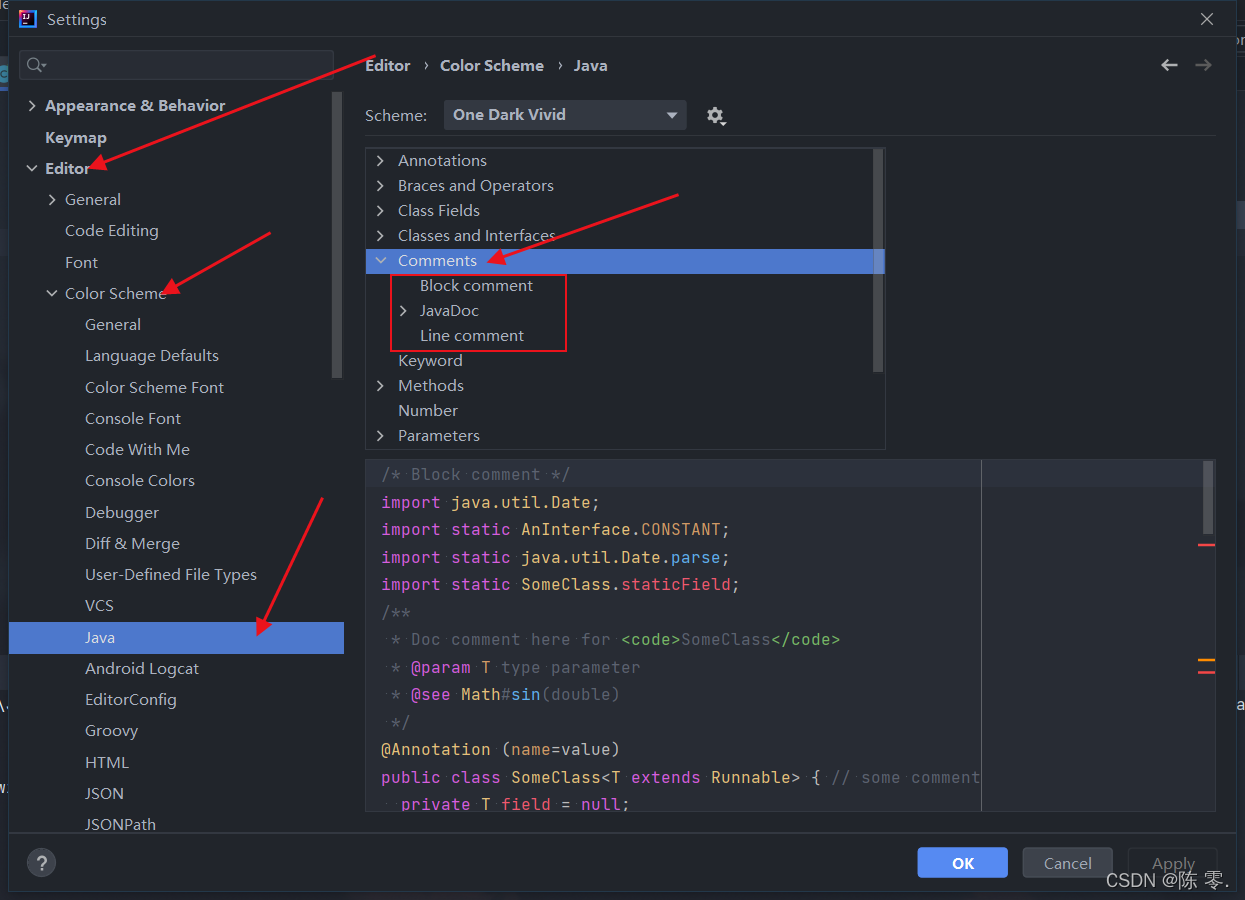Close the Settings dialog

[x=1207, y=19]
